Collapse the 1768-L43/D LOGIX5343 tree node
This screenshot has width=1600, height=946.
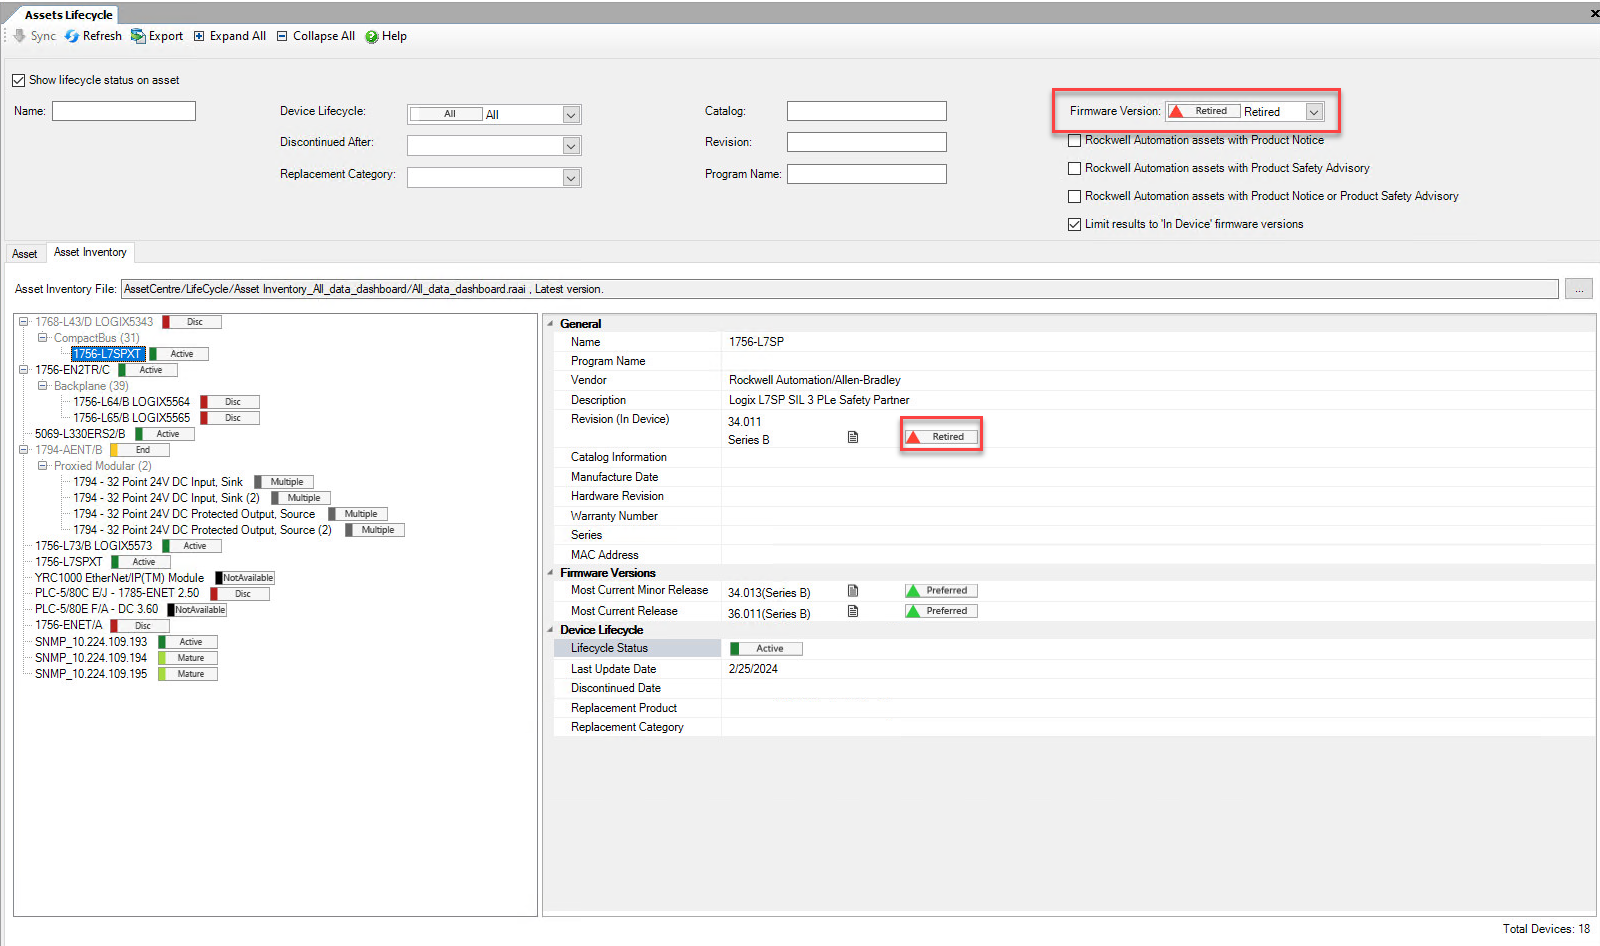(x=23, y=322)
